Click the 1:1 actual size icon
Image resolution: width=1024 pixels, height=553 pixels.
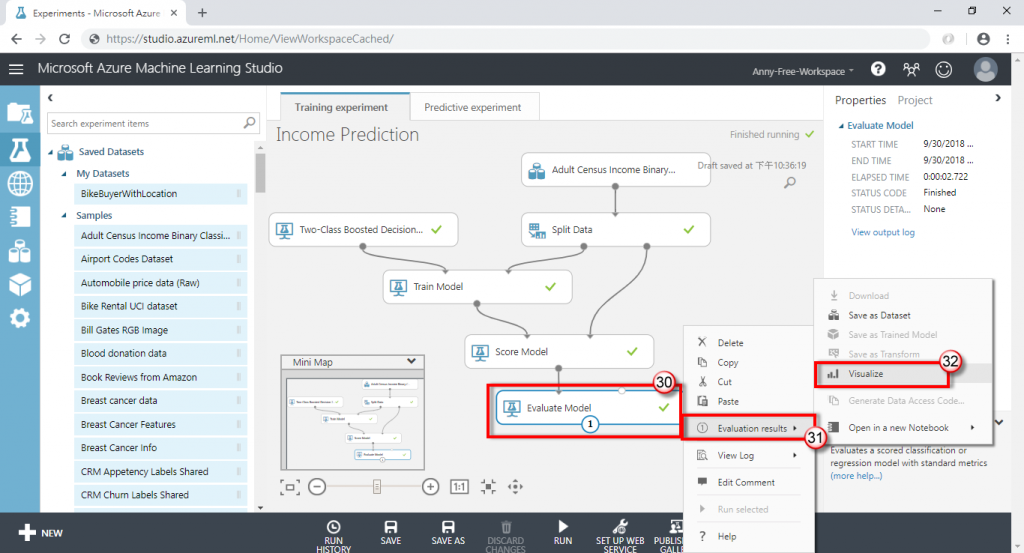[459, 487]
